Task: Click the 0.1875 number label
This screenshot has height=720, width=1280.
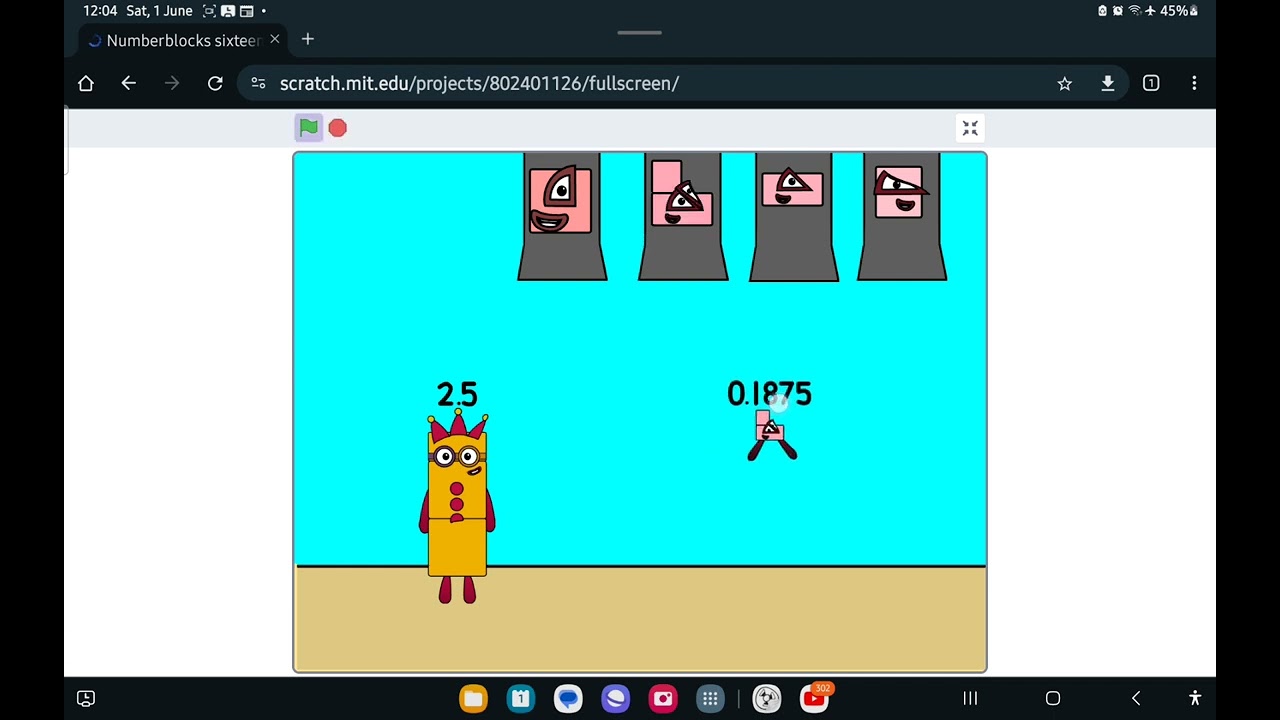Action: click(x=769, y=394)
